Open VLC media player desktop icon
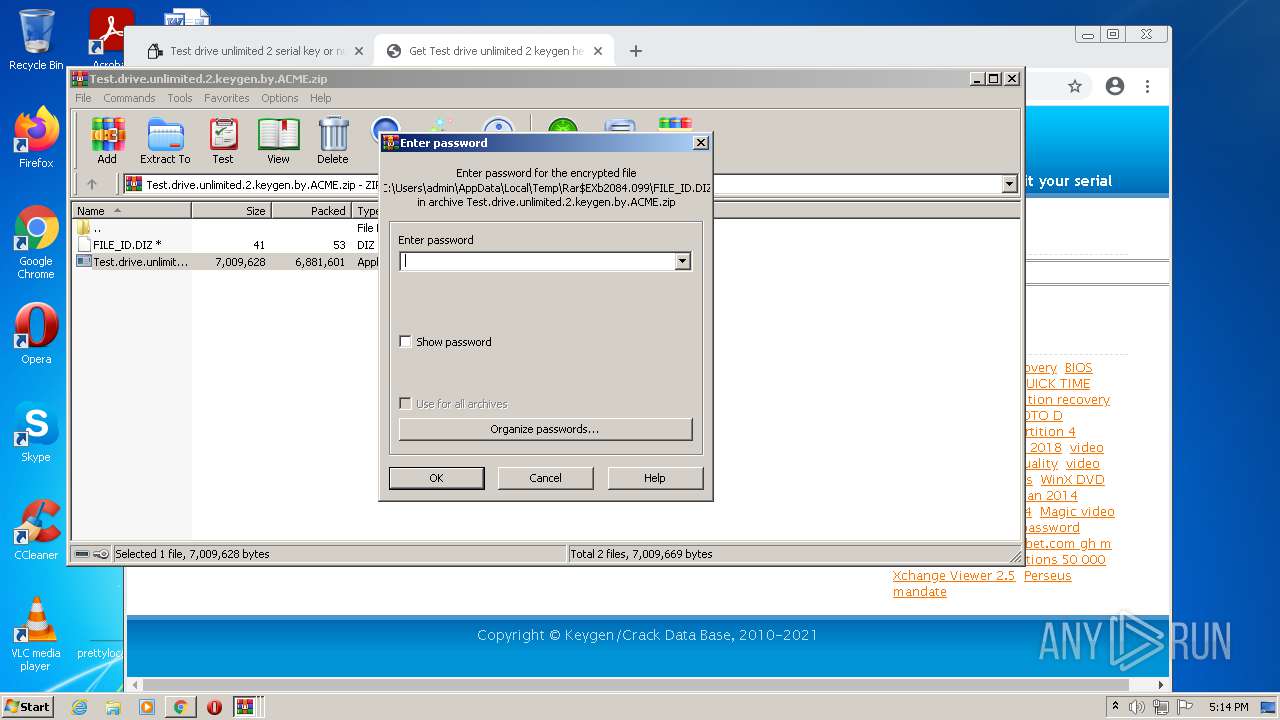Image resolution: width=1280 pixels, height=720 pixels. [x=36, y=635]
